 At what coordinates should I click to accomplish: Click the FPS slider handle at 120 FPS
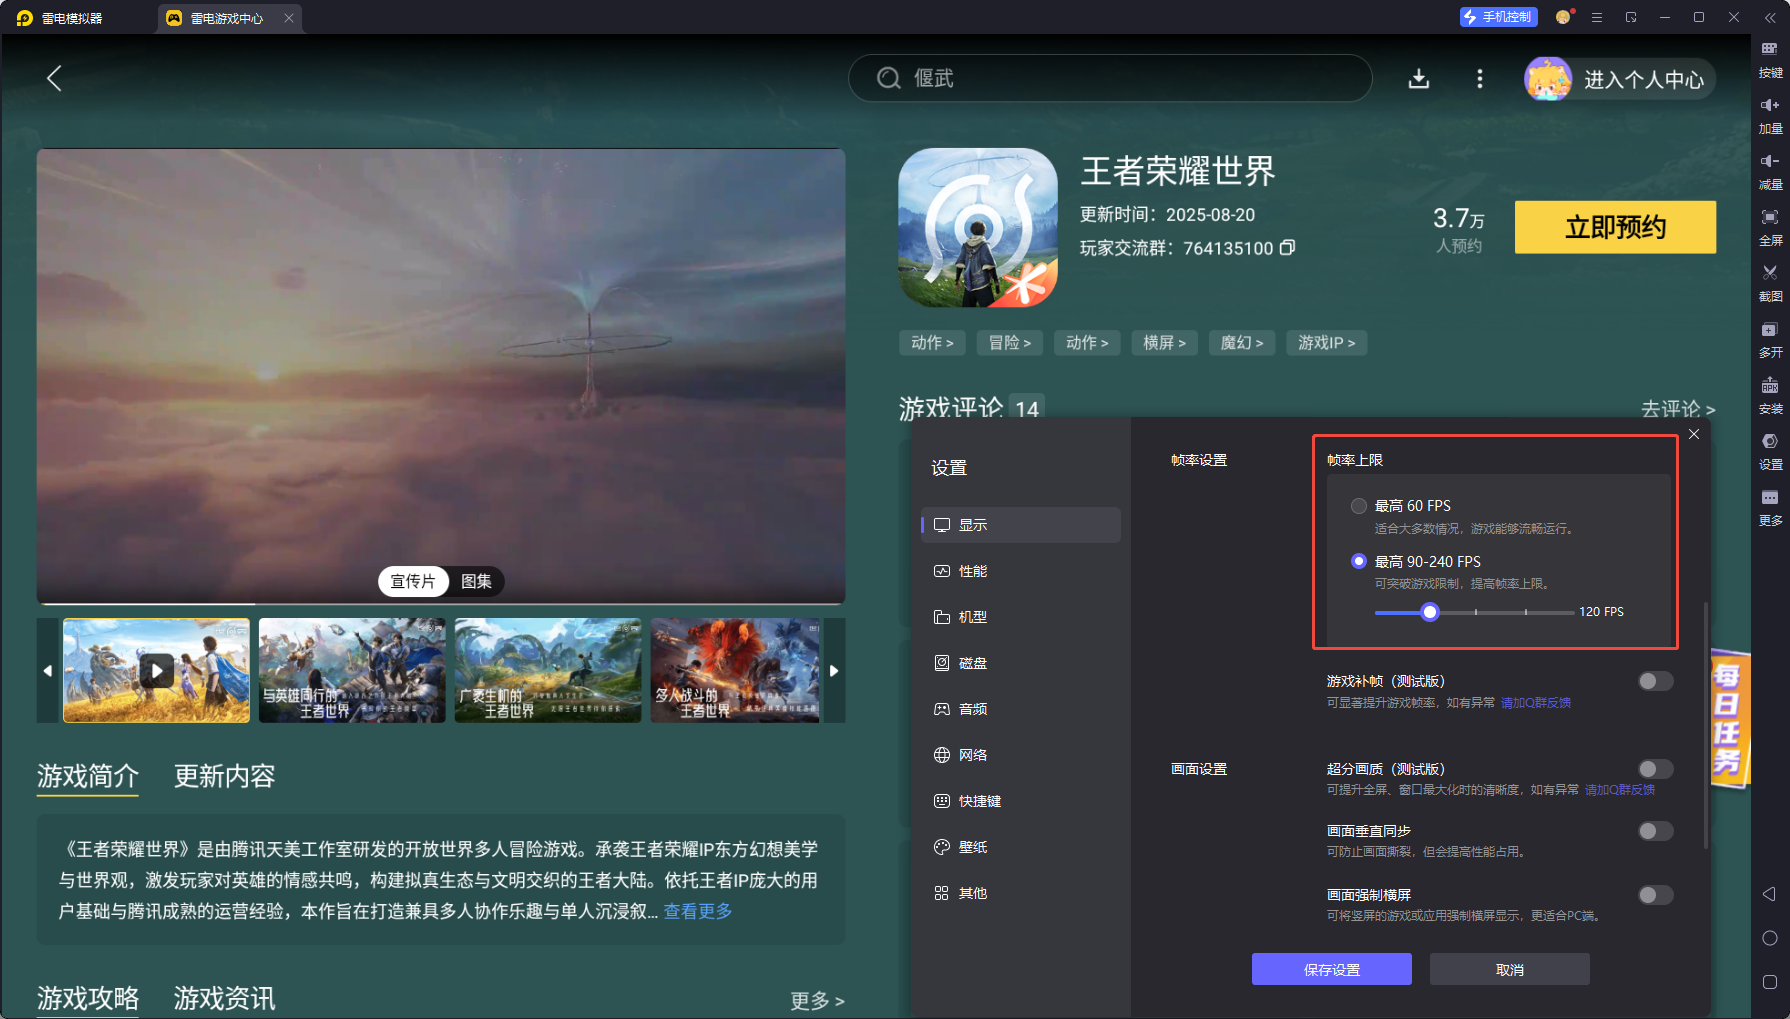click(x=1430, y=612)
